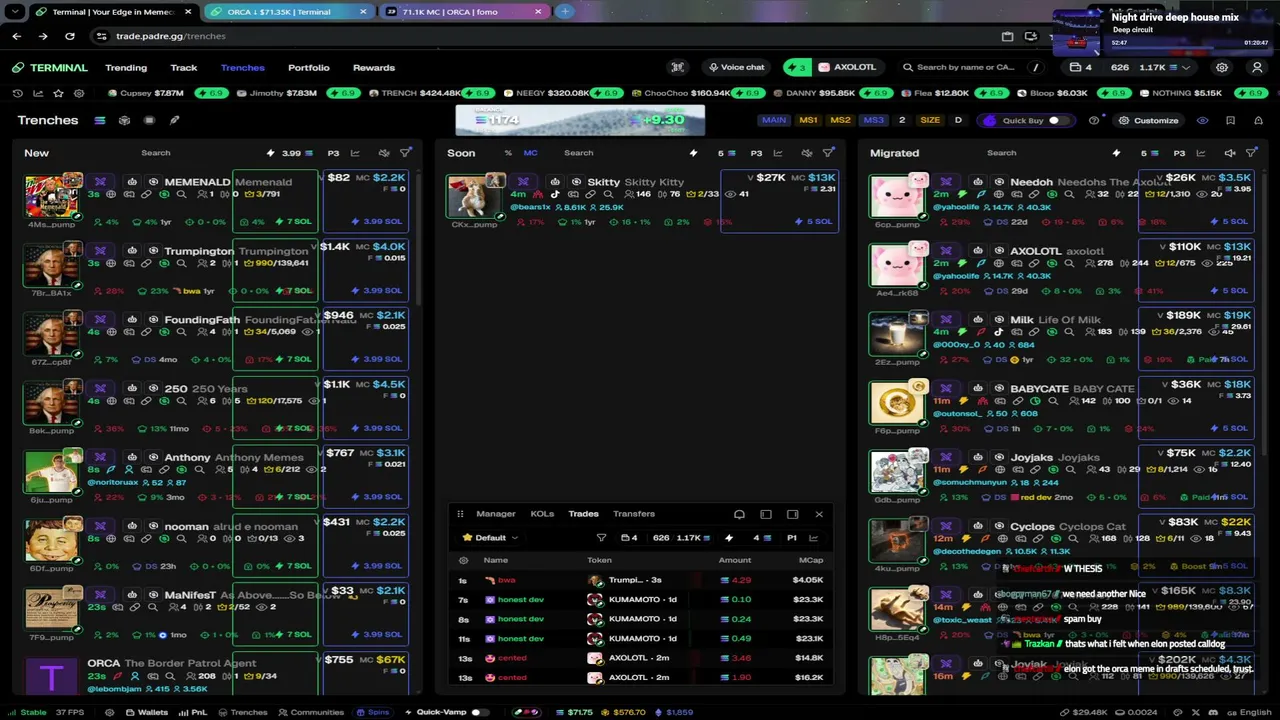Click the Search field in the New column
This screenshot has width=1280, height=720.
(x=156, y=153)
